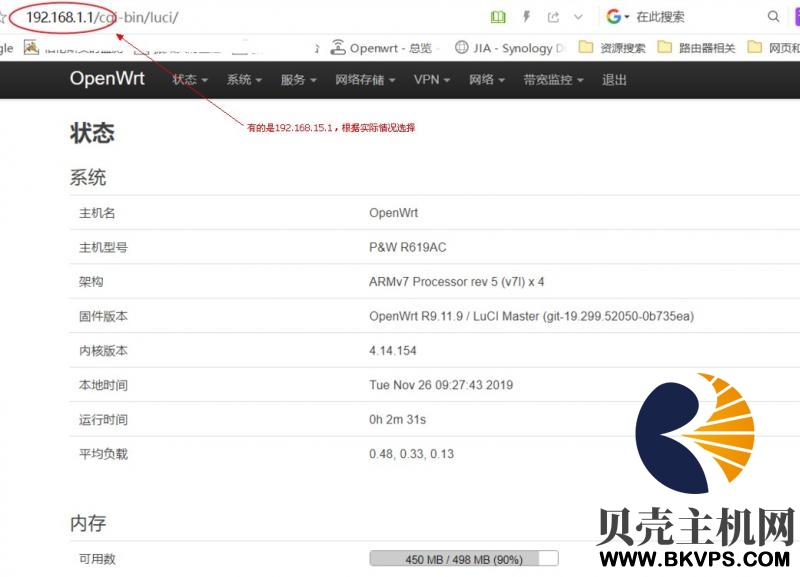
Task: Open the 资源搜索 bookmark folder
Action: point(612,48)
